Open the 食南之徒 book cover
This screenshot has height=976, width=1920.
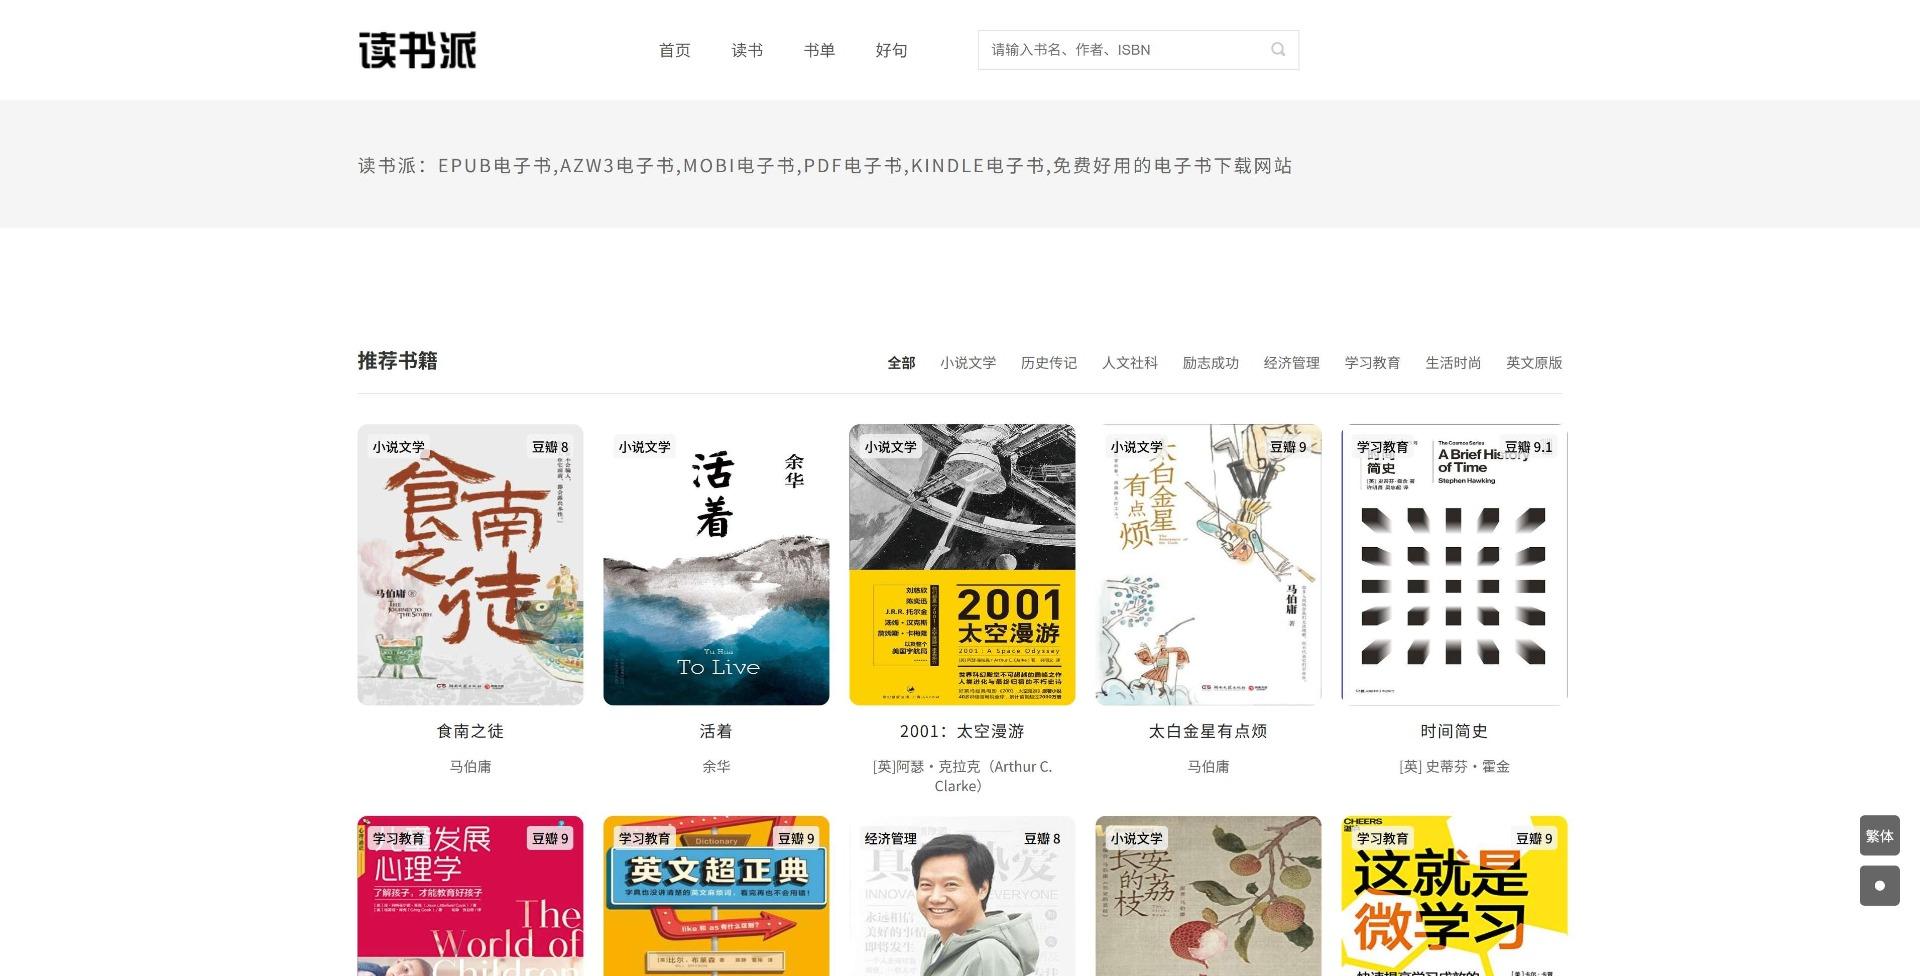[470, 565]
